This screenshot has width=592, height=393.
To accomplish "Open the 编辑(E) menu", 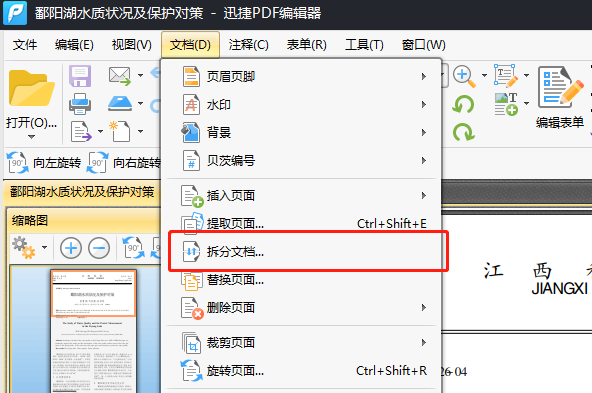I will click(x=74, y=45).
